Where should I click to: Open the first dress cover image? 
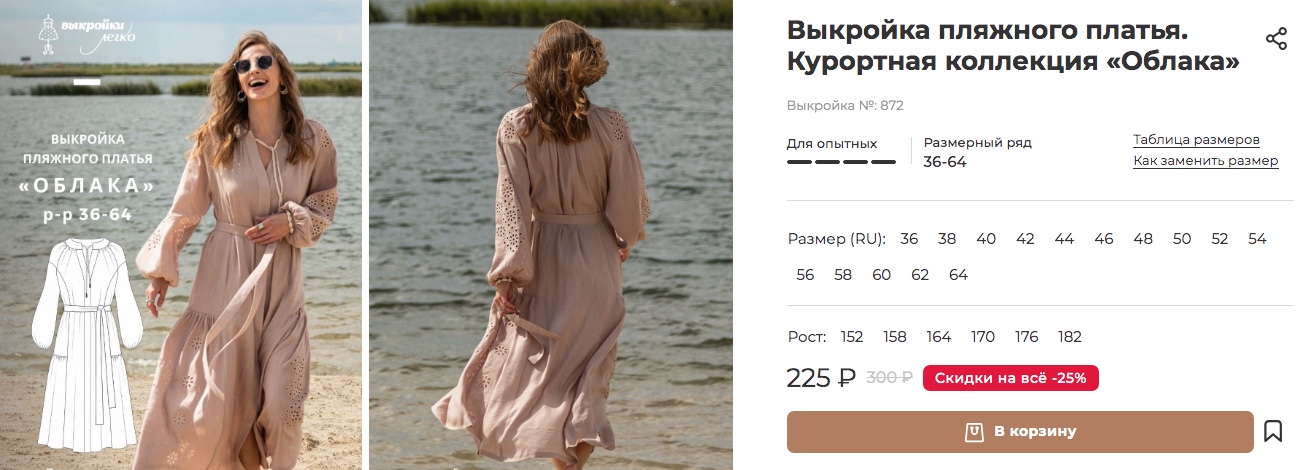(181, 235)
